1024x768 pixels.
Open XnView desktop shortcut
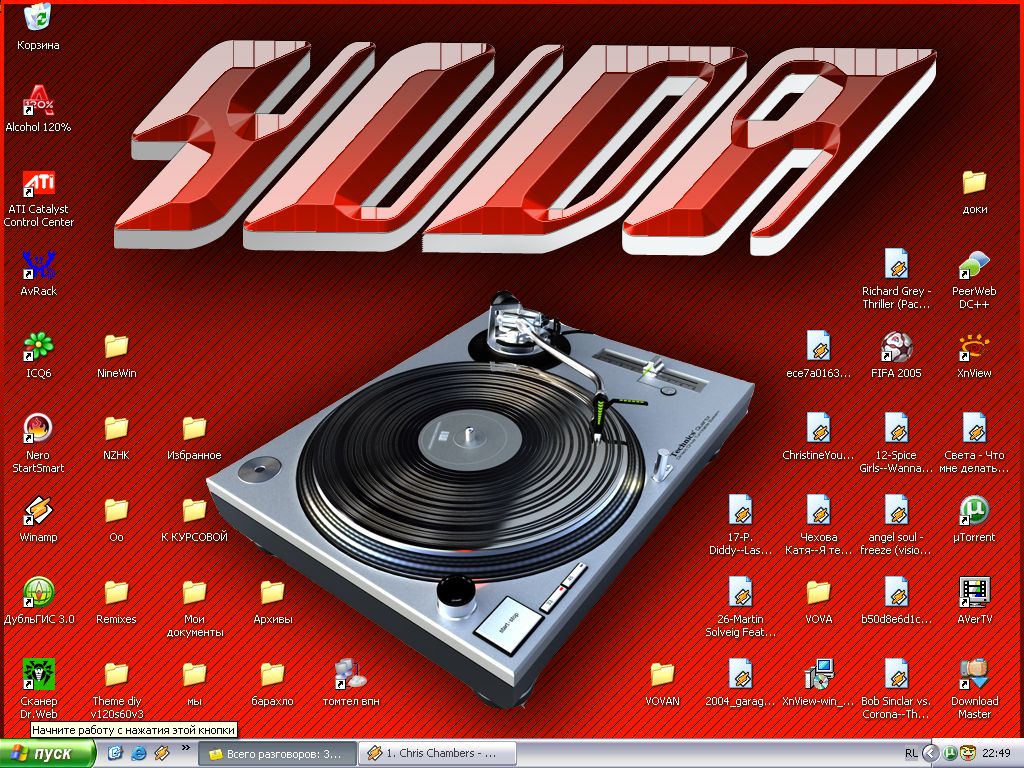974,355
